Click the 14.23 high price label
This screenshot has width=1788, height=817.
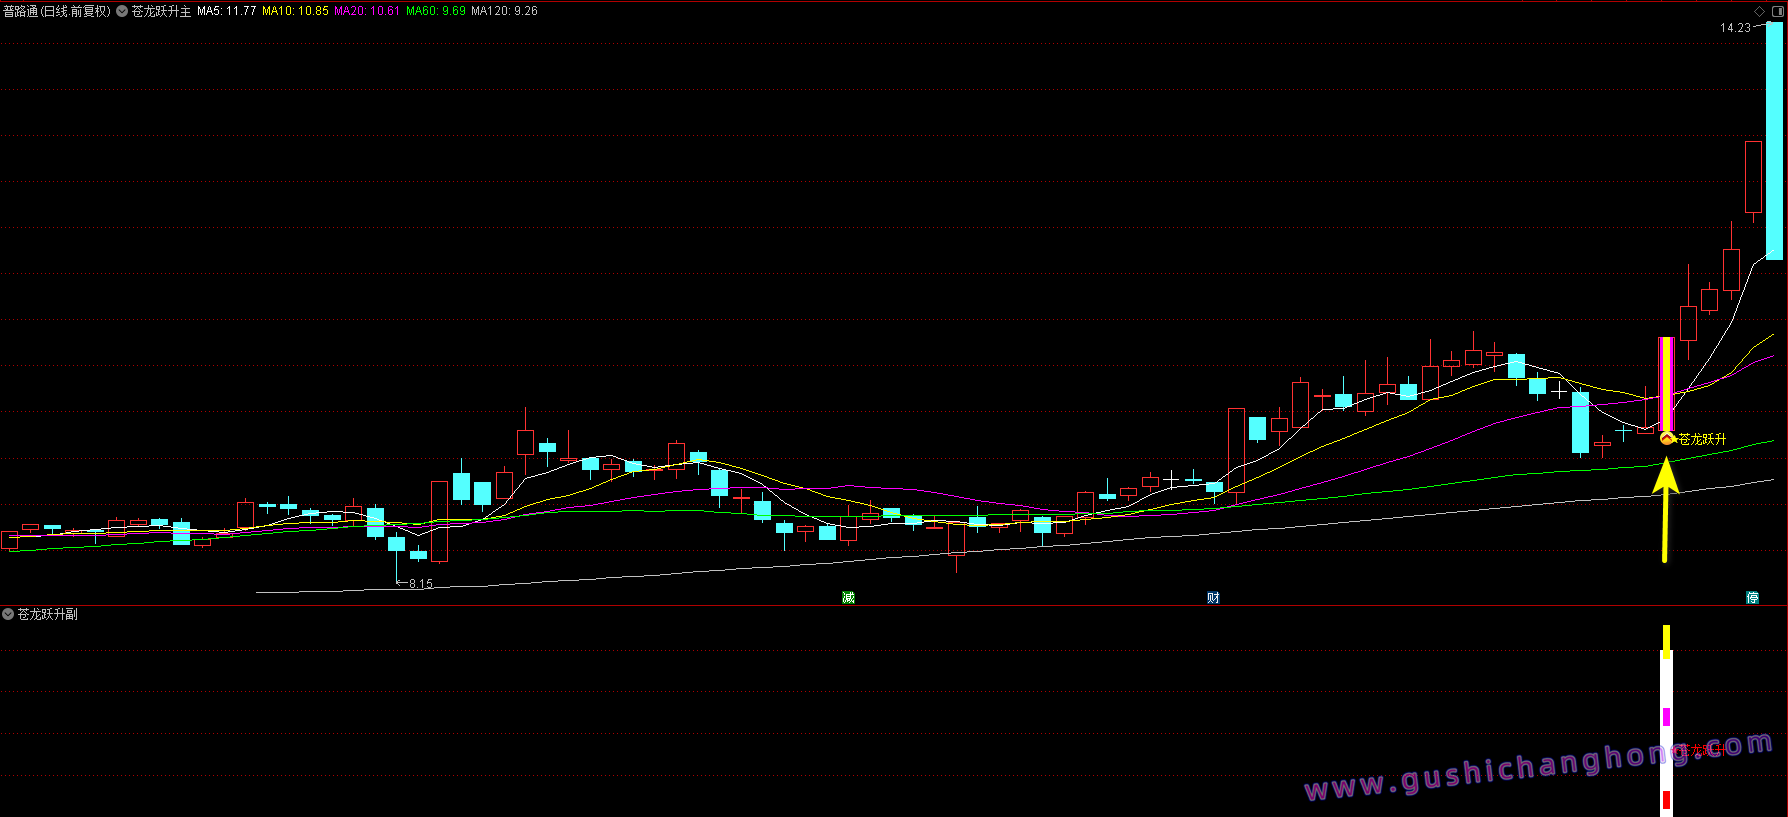pyautogui.click(x=1735, y=28)
